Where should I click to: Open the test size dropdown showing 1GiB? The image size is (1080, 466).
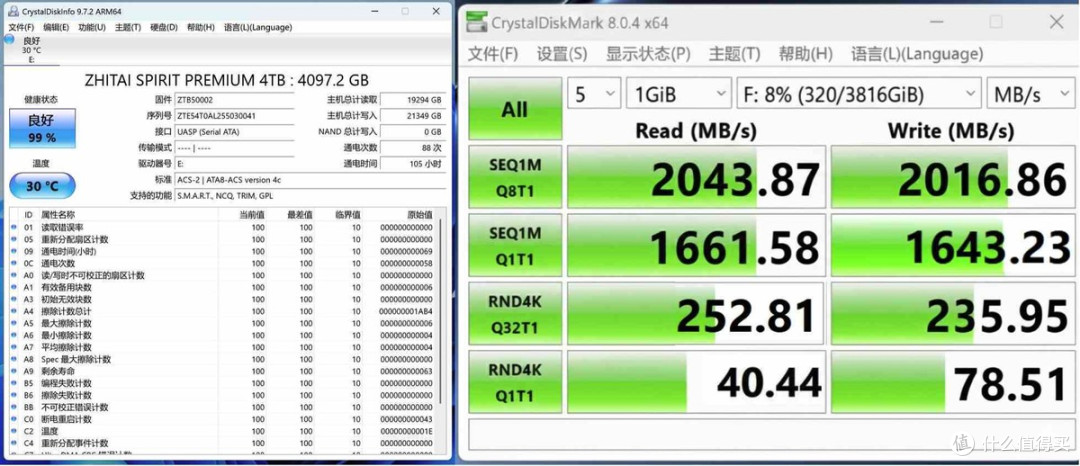[678, 94]
